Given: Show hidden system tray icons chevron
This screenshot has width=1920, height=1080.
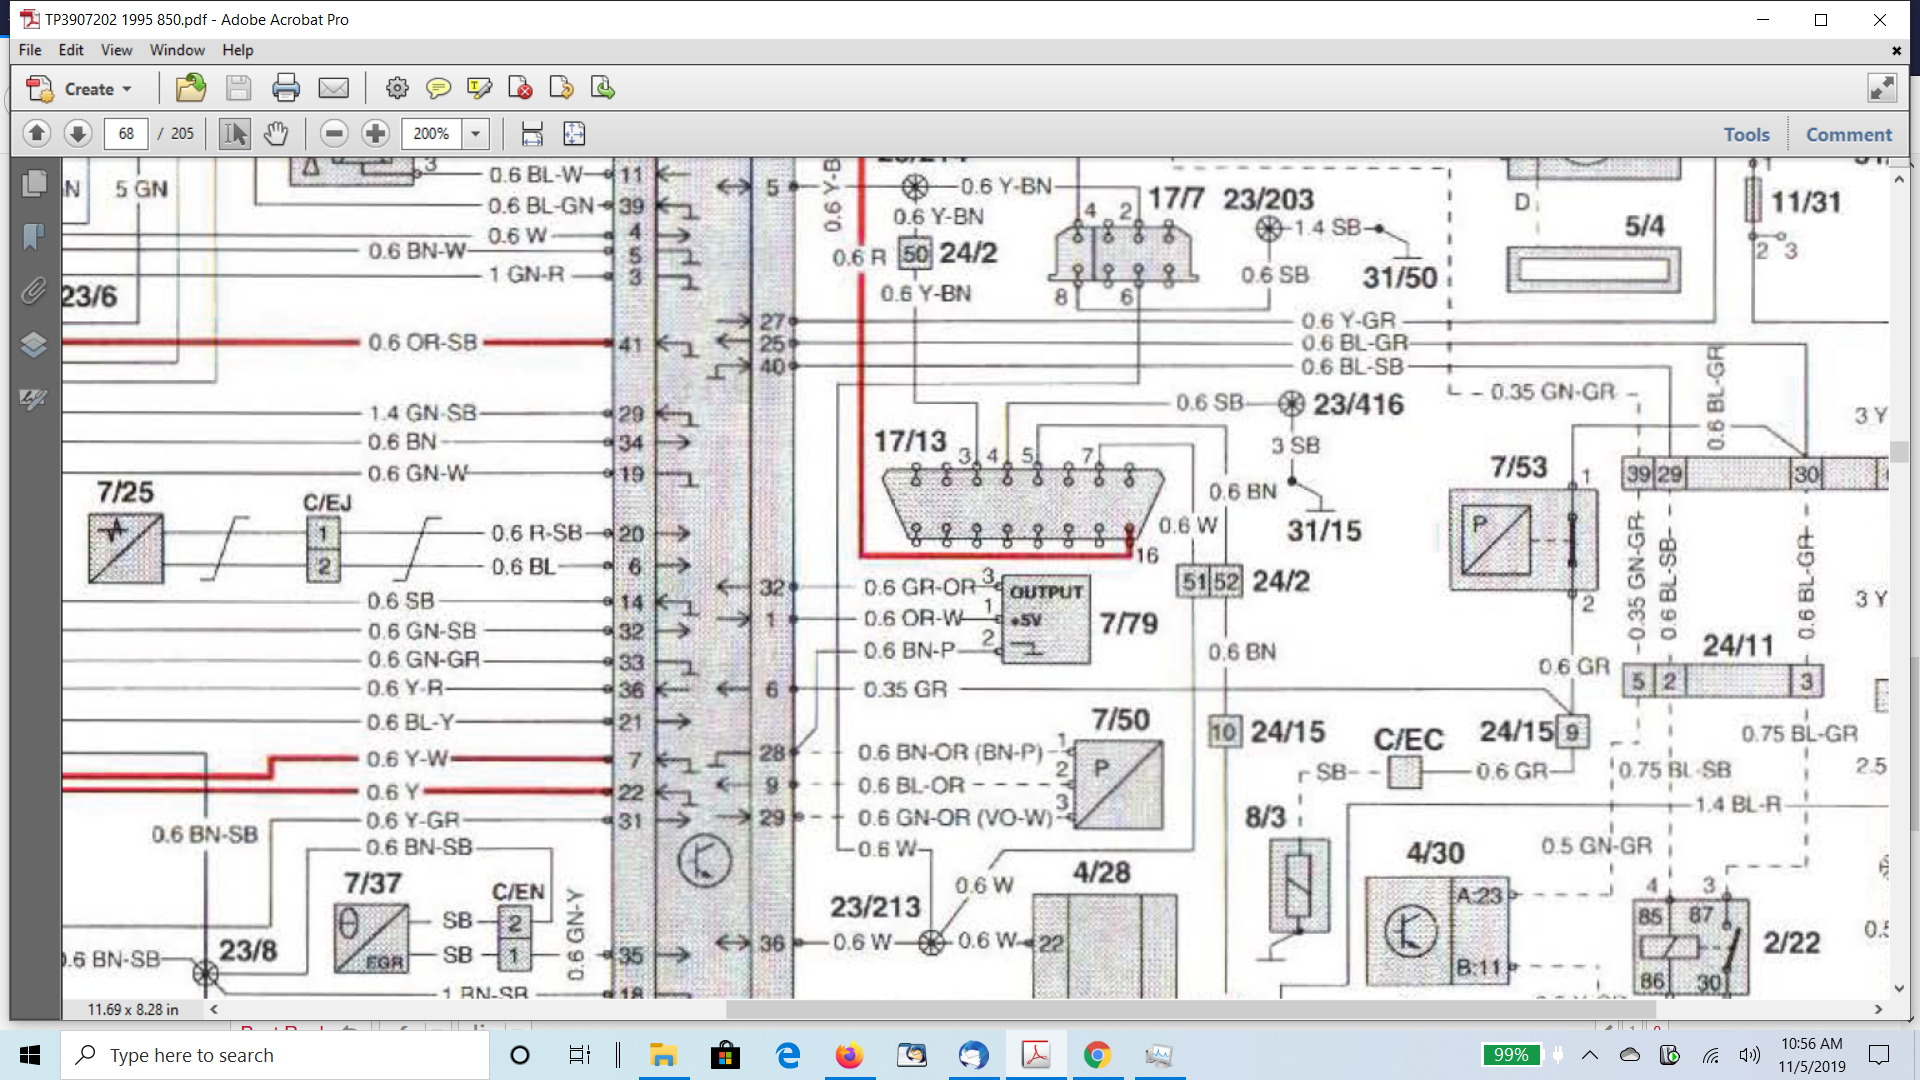Looking at the screenshot, I should pyautogui.click(x=1590, y=1055).
